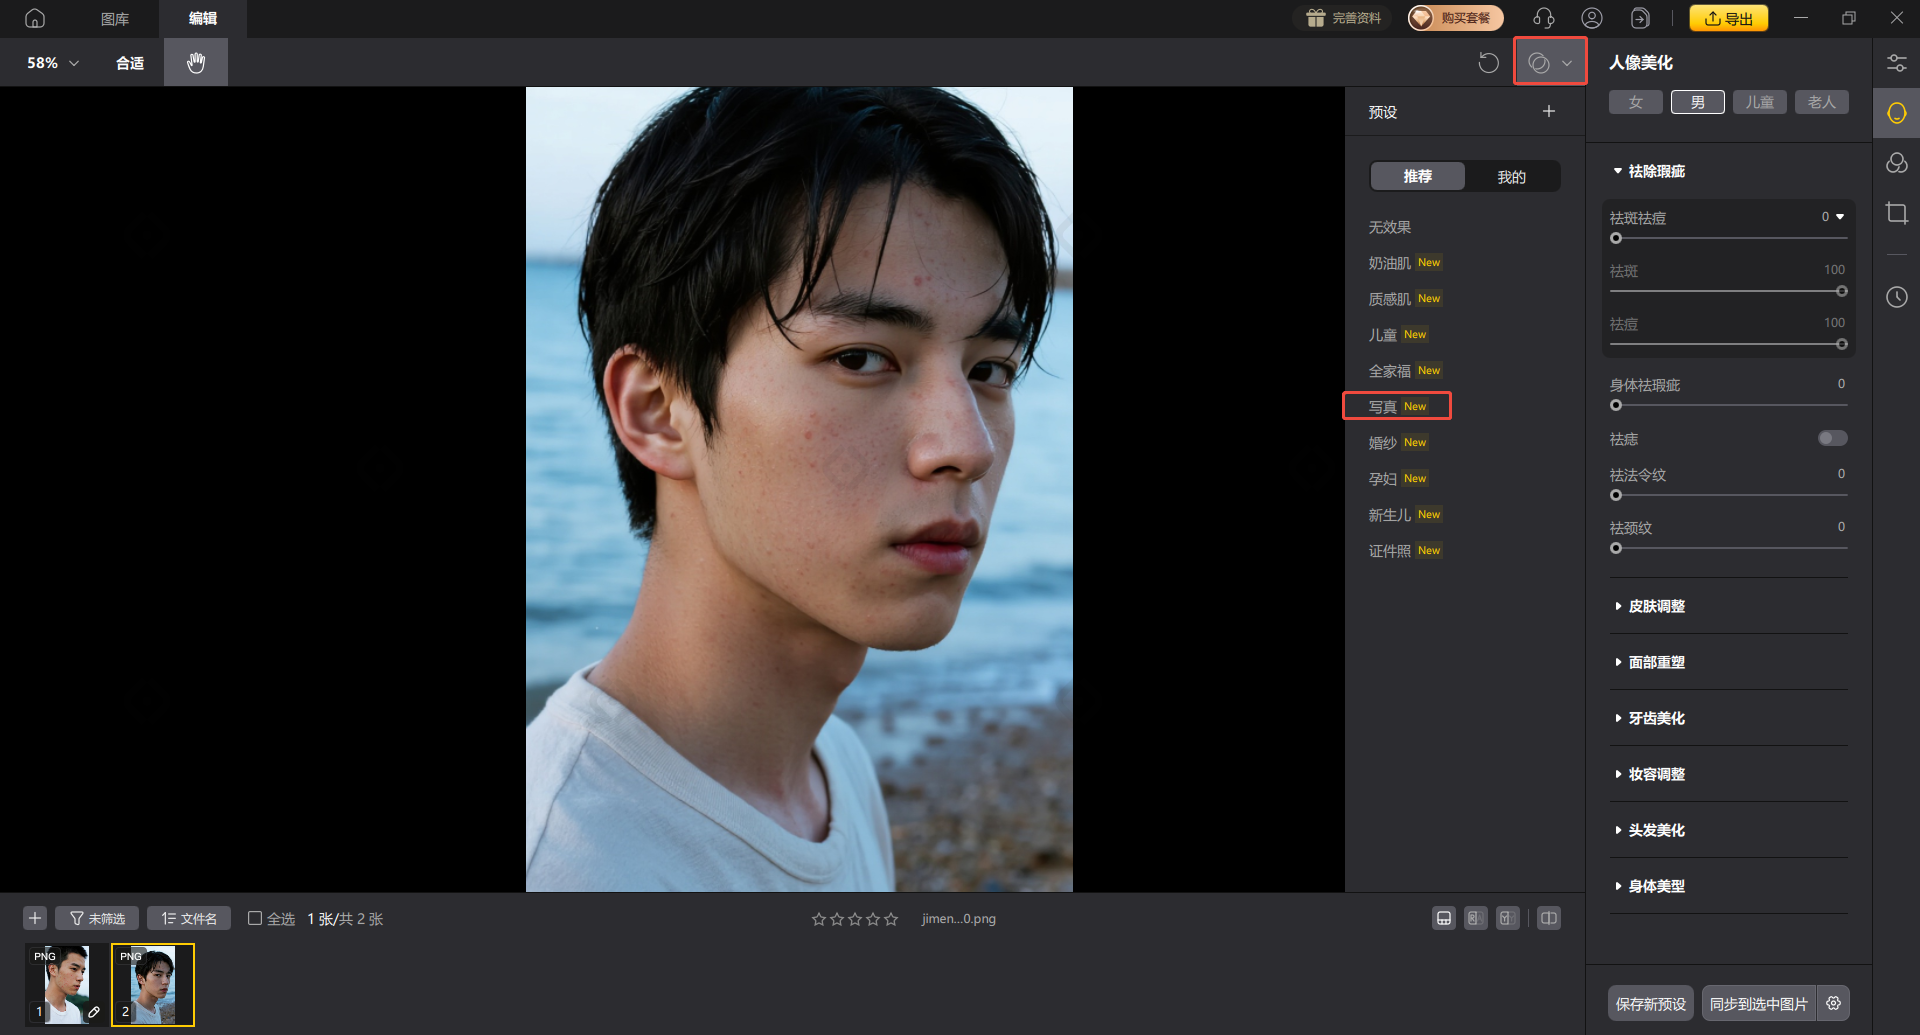Viewport: 1920px width, 1035px height.
Task: Select the hand pan tool
Action: tap(196, 62)
